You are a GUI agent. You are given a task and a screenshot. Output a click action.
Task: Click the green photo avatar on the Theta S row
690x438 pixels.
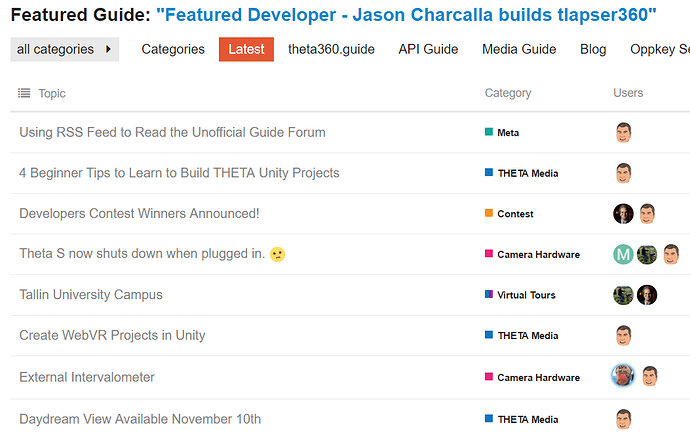point(647,254)
